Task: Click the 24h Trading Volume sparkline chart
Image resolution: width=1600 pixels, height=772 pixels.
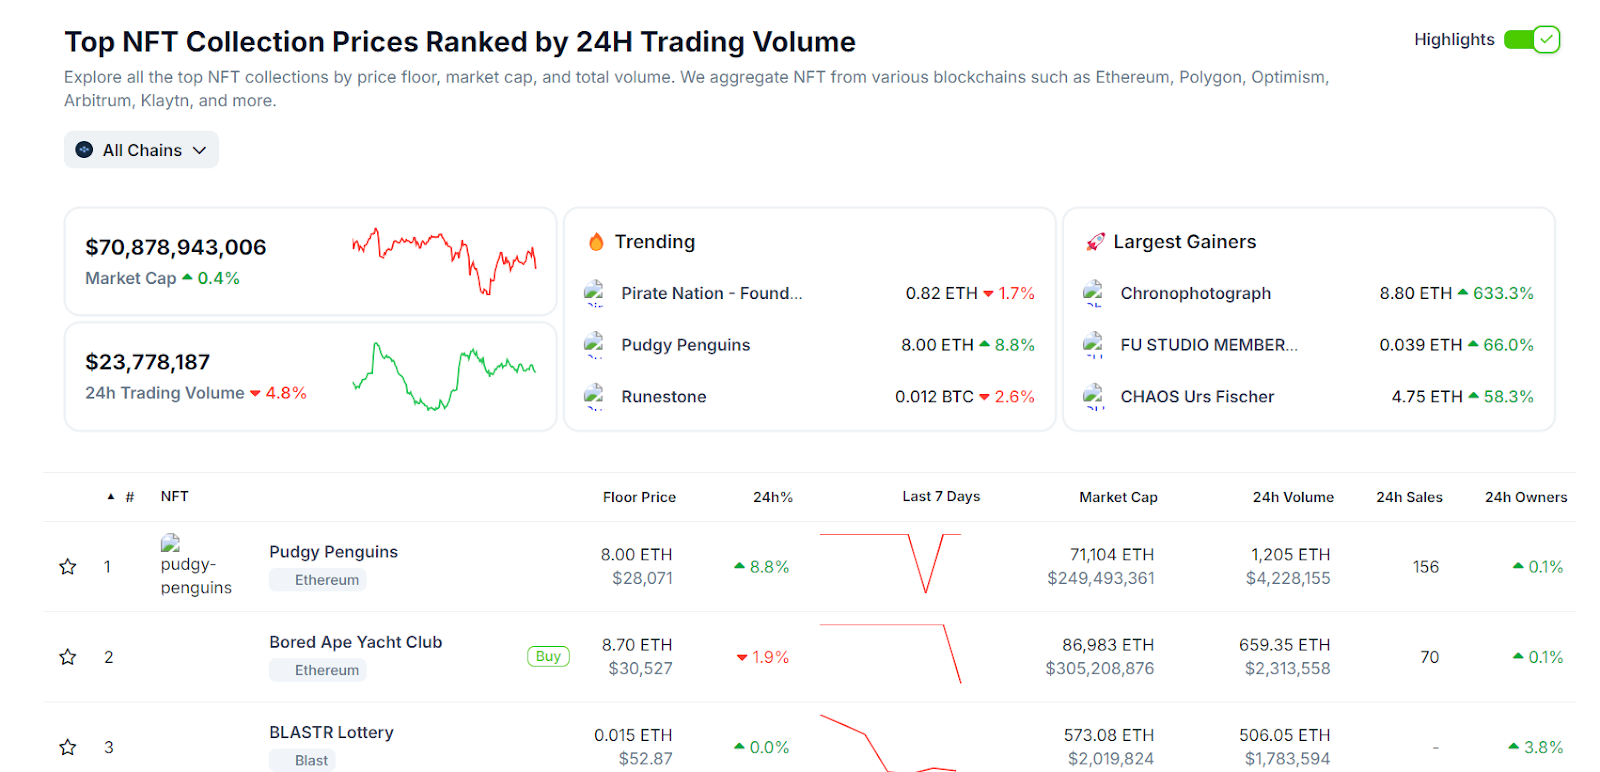Action: 444,376
